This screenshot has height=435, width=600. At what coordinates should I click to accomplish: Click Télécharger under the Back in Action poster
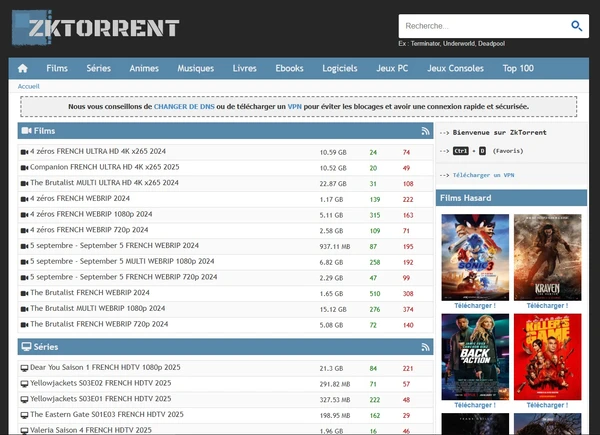(x=475, y=406)
